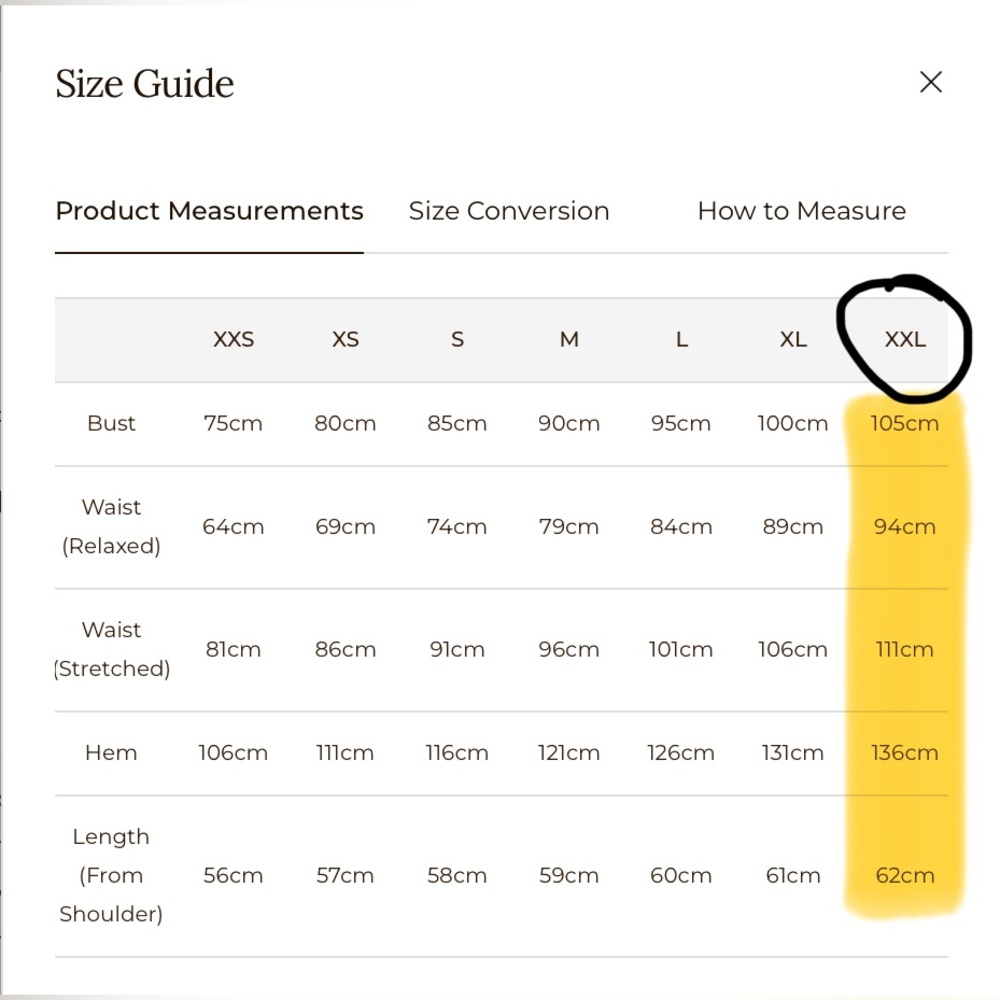Viewport: 1000px width, 1000px height.
Task: Select the Product Measurements tab
Action: pyautogui.click(x=209, y=211)
